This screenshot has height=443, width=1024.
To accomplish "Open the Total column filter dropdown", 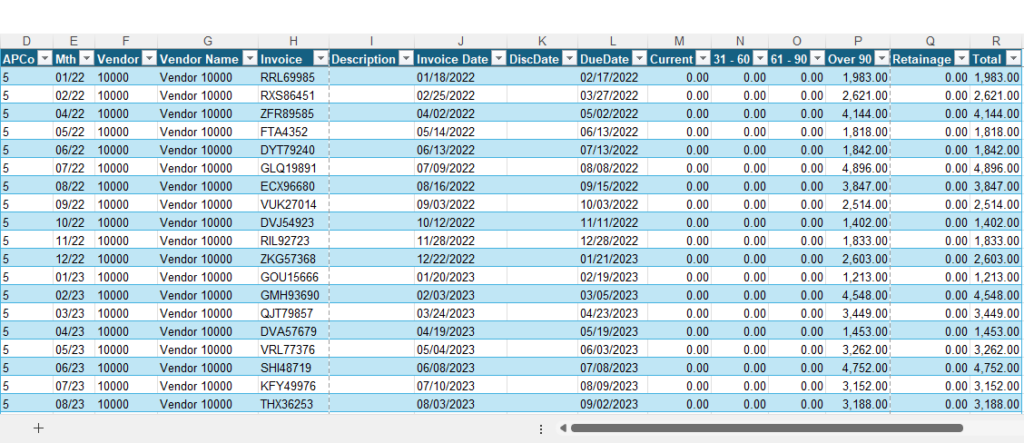I will [1013, 59].
